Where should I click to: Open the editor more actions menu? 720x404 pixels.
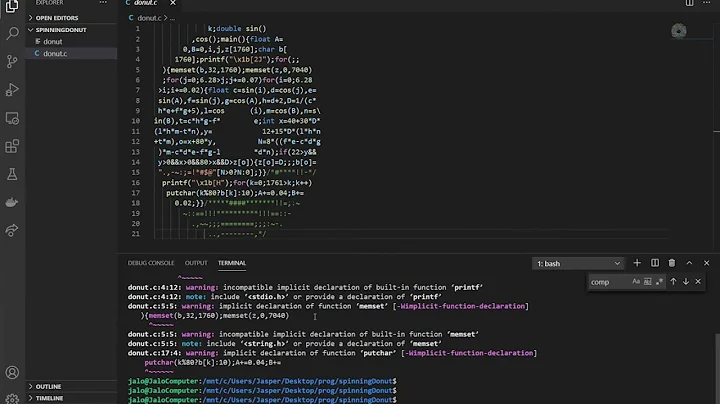[x=707, y=3]
